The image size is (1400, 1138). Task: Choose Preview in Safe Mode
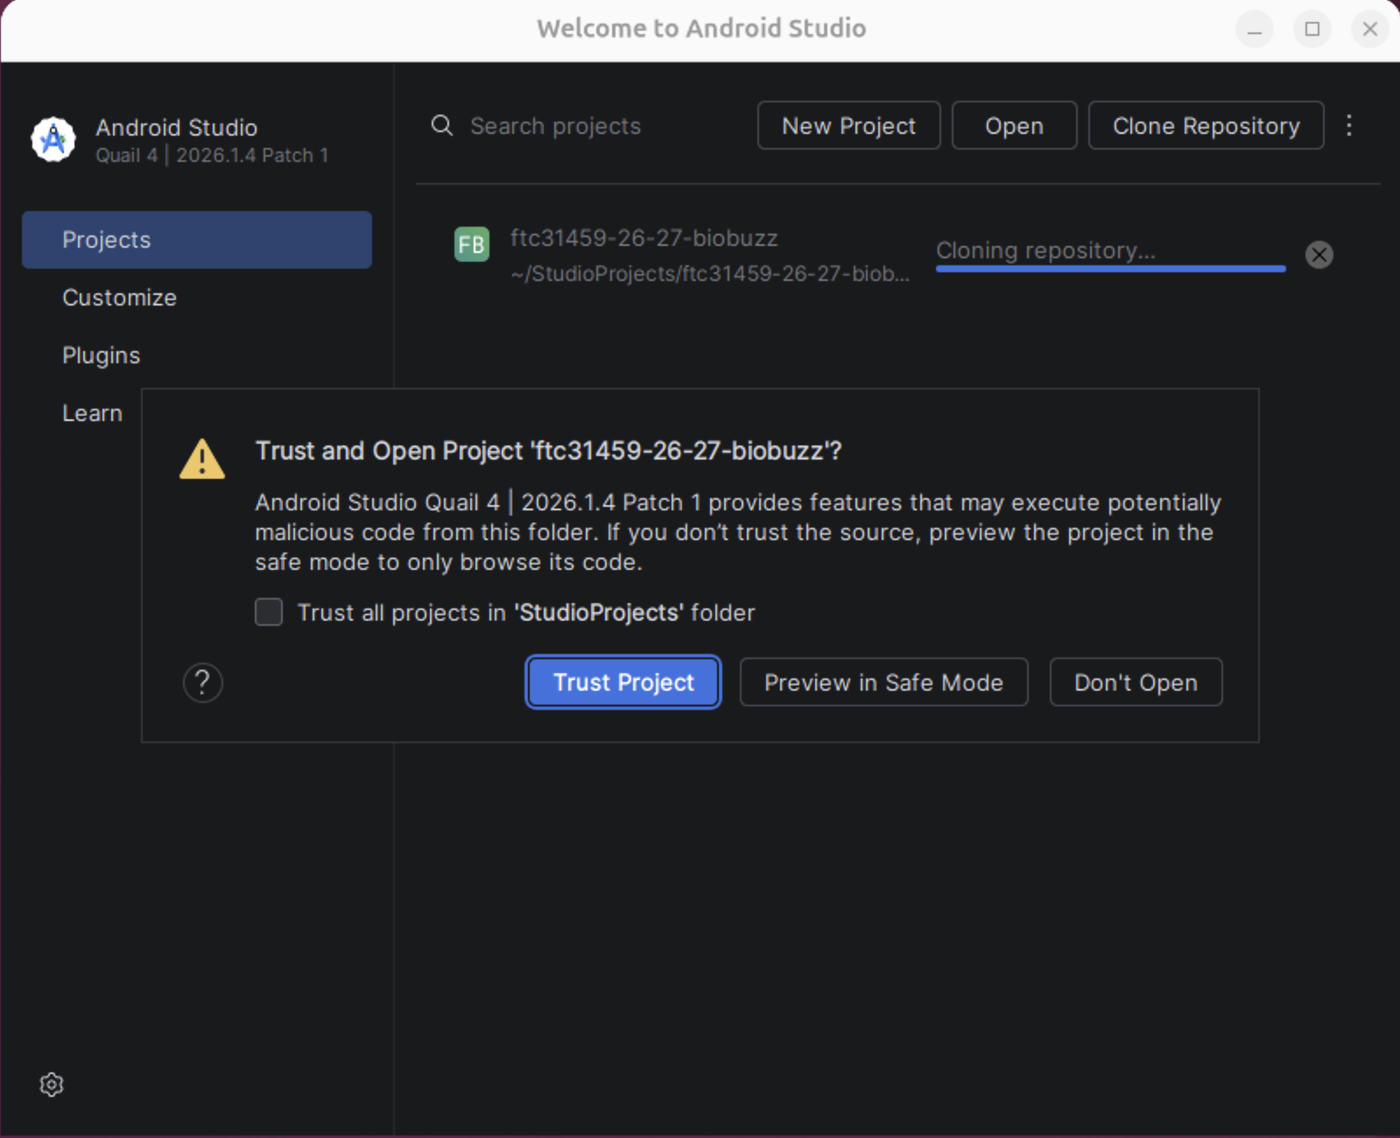tap(884, 682)
